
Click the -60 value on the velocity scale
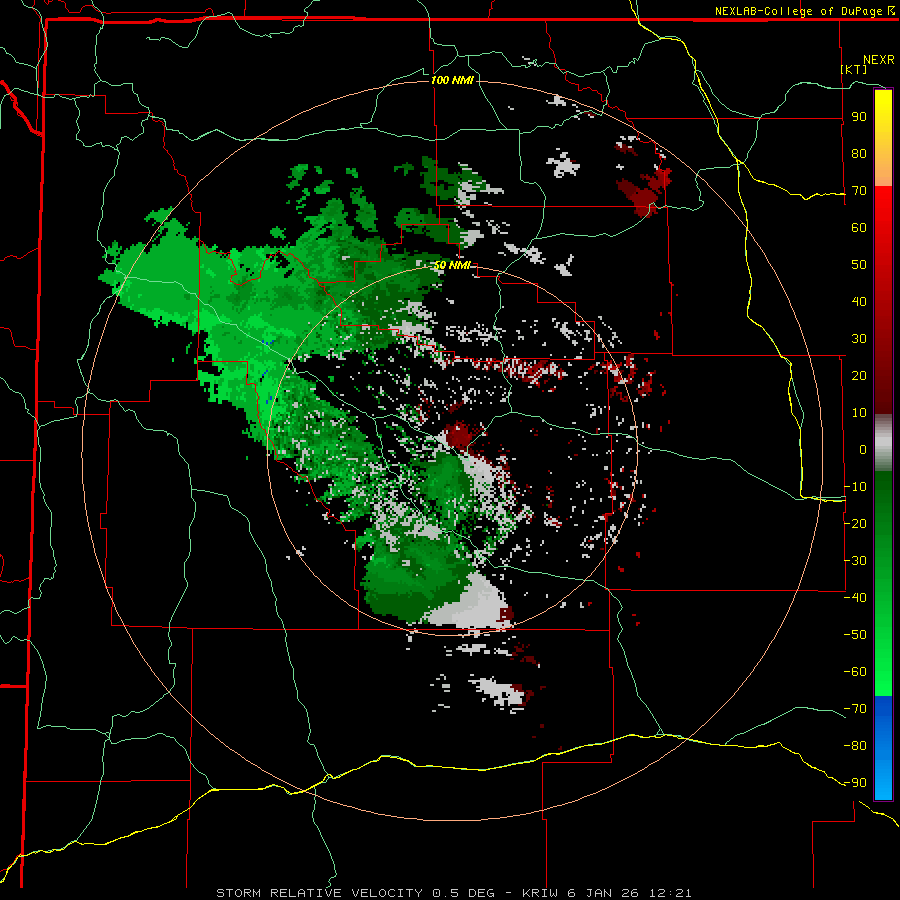pyautogui.click(x=855, y=672)
